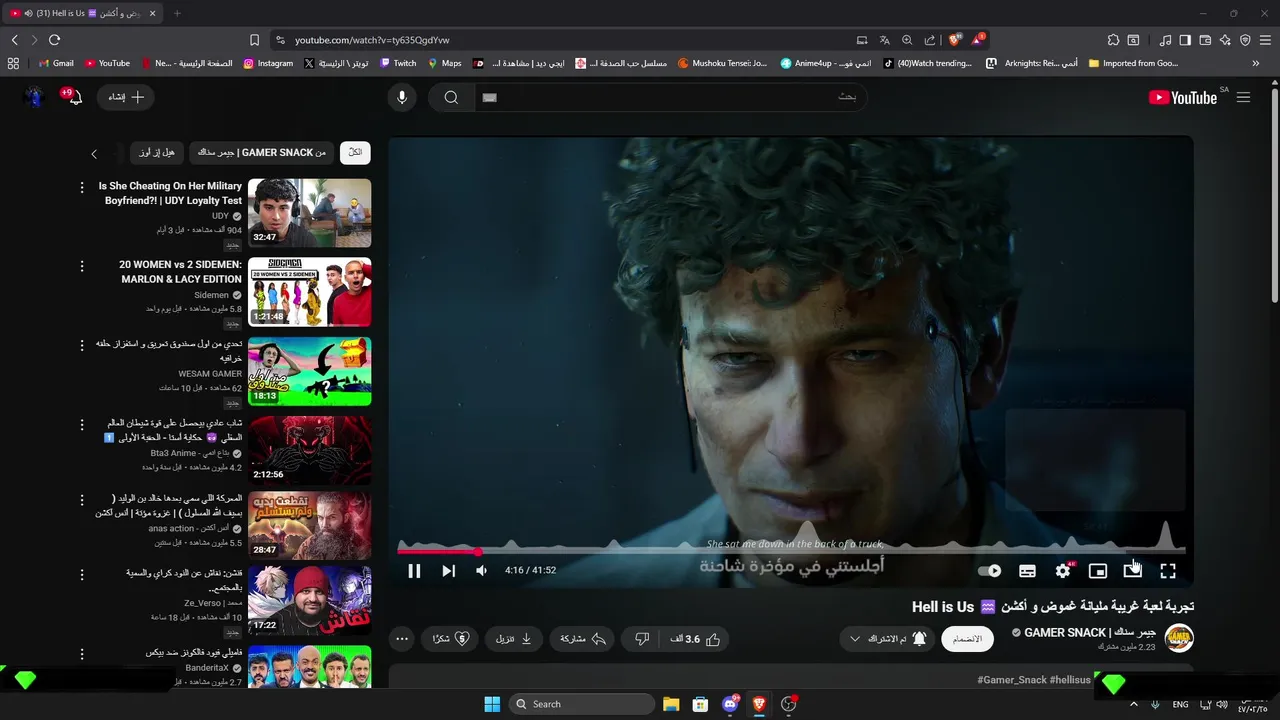Click the #Gamer_Snack hashtag
Screen dimensions: 1280x720
[1012, 680]
